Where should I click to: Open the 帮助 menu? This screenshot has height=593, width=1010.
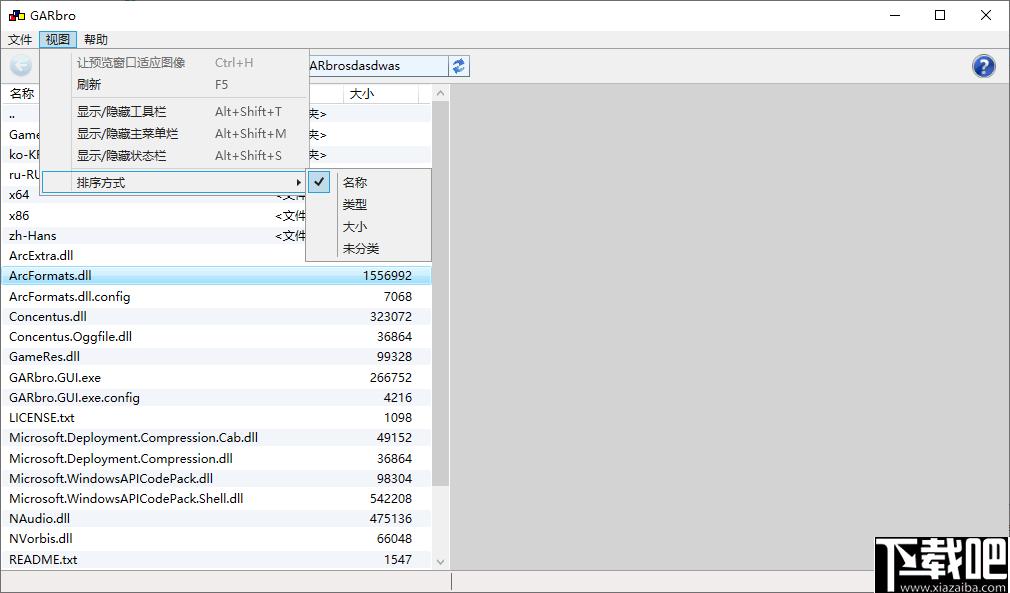[x=96, y=39]
